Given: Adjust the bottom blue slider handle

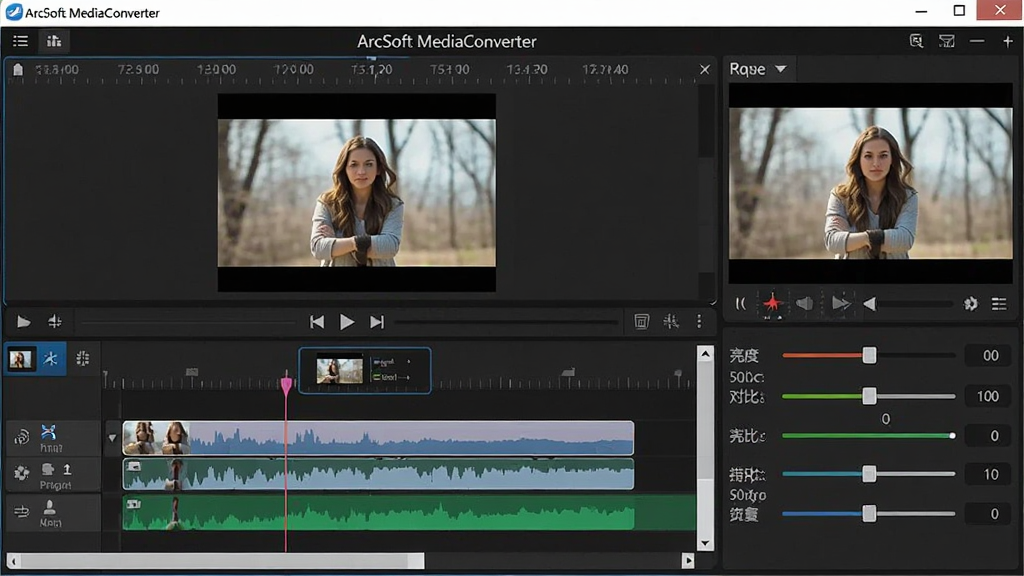Looking at the screenshot, I should (x=869, y=514).
